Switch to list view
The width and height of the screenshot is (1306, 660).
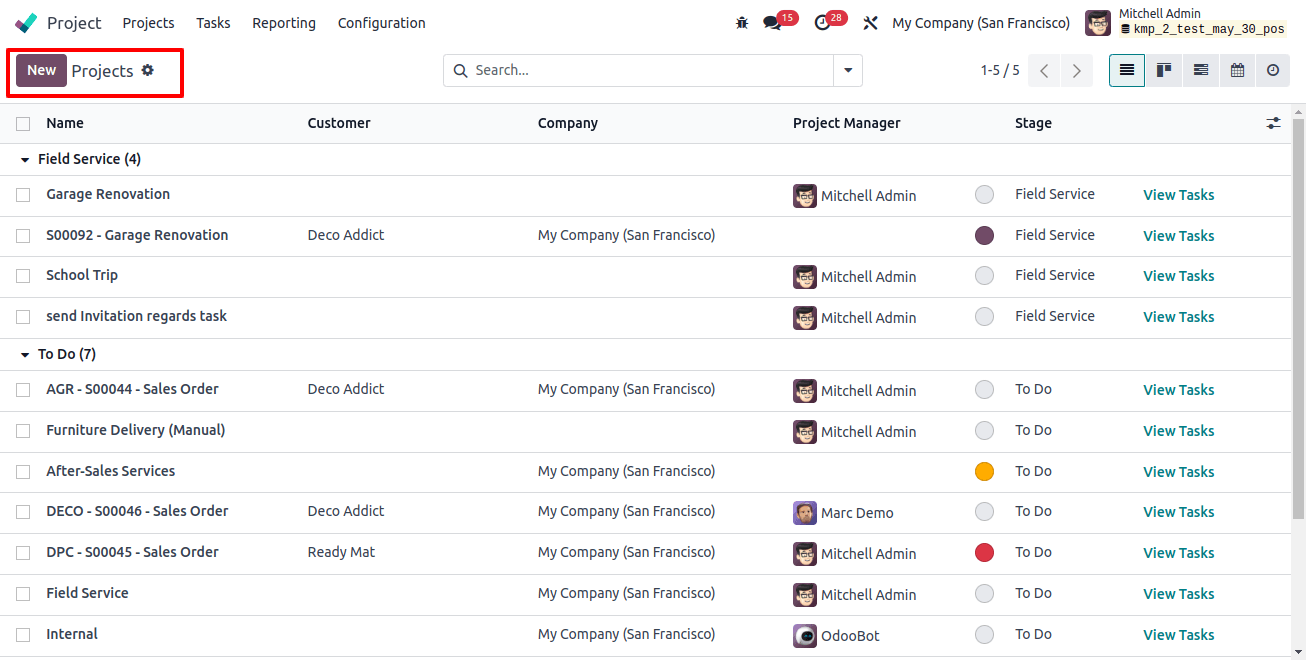(x=1127, y=70)
